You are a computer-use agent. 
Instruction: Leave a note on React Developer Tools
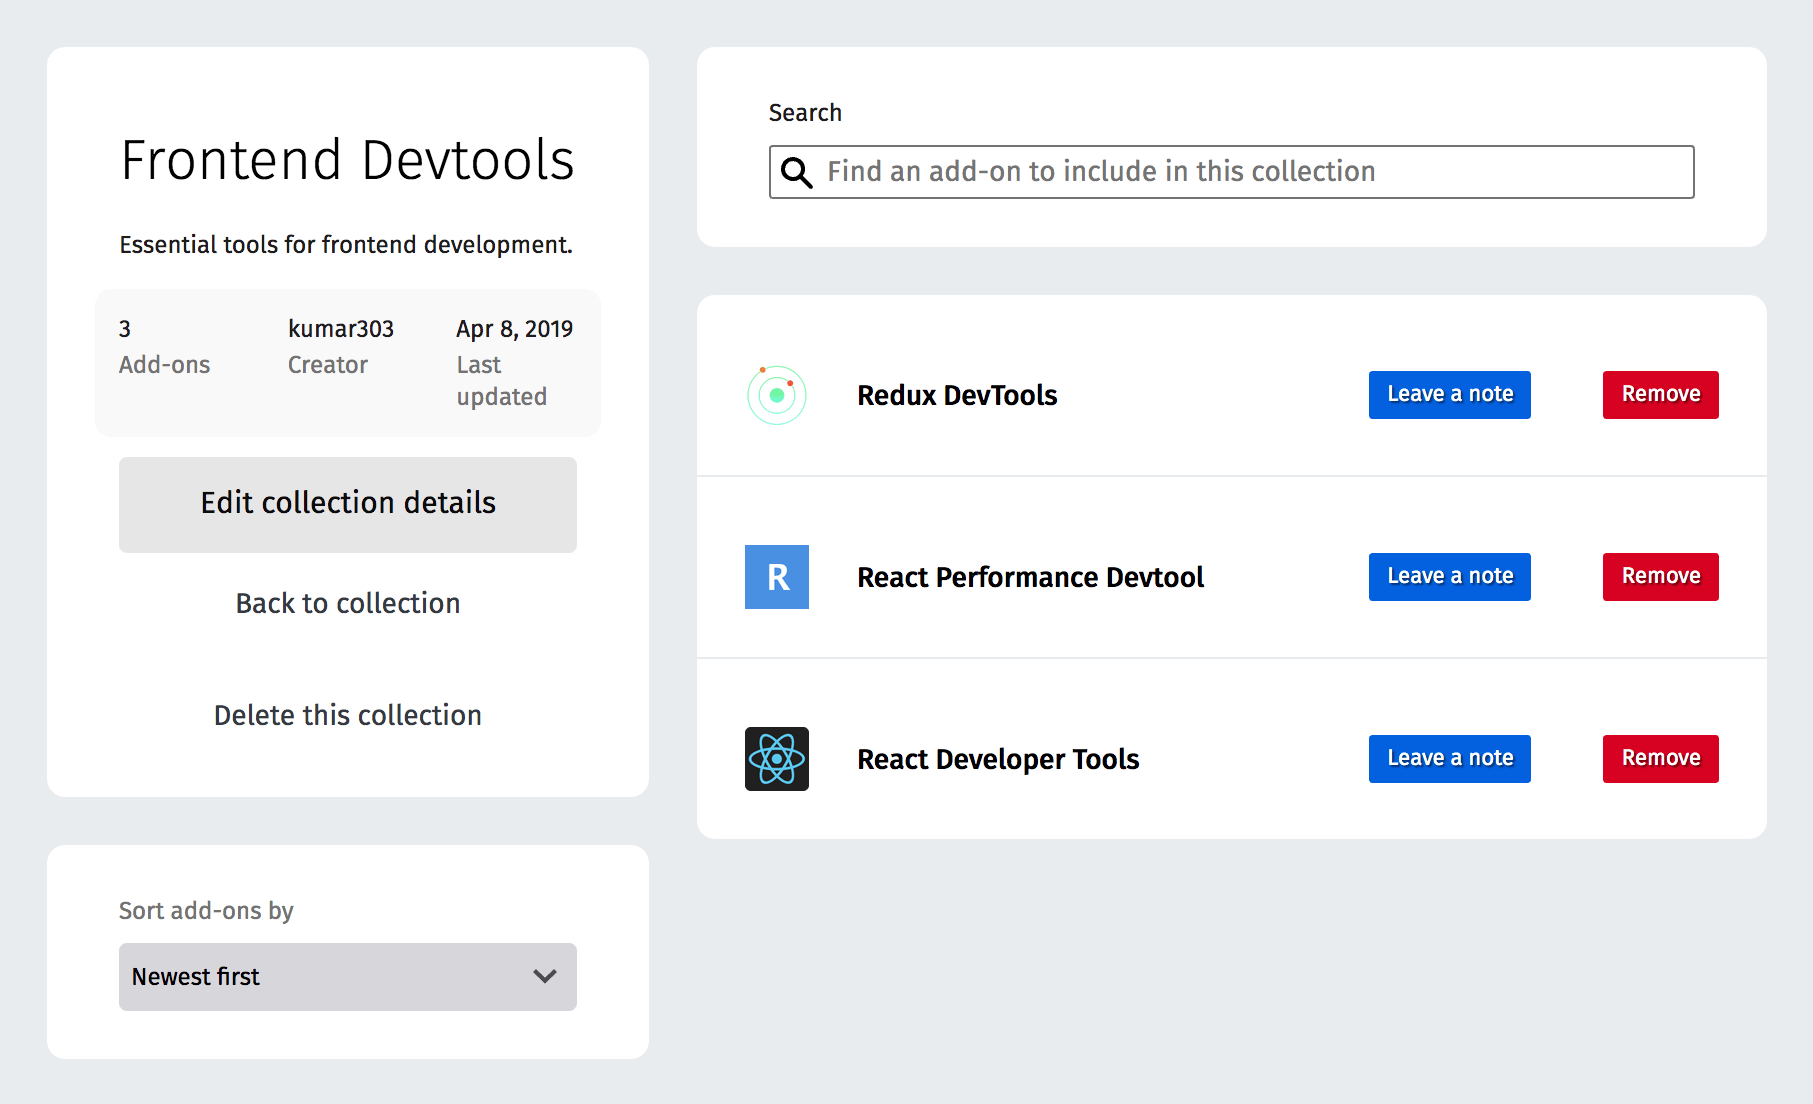1450,759
